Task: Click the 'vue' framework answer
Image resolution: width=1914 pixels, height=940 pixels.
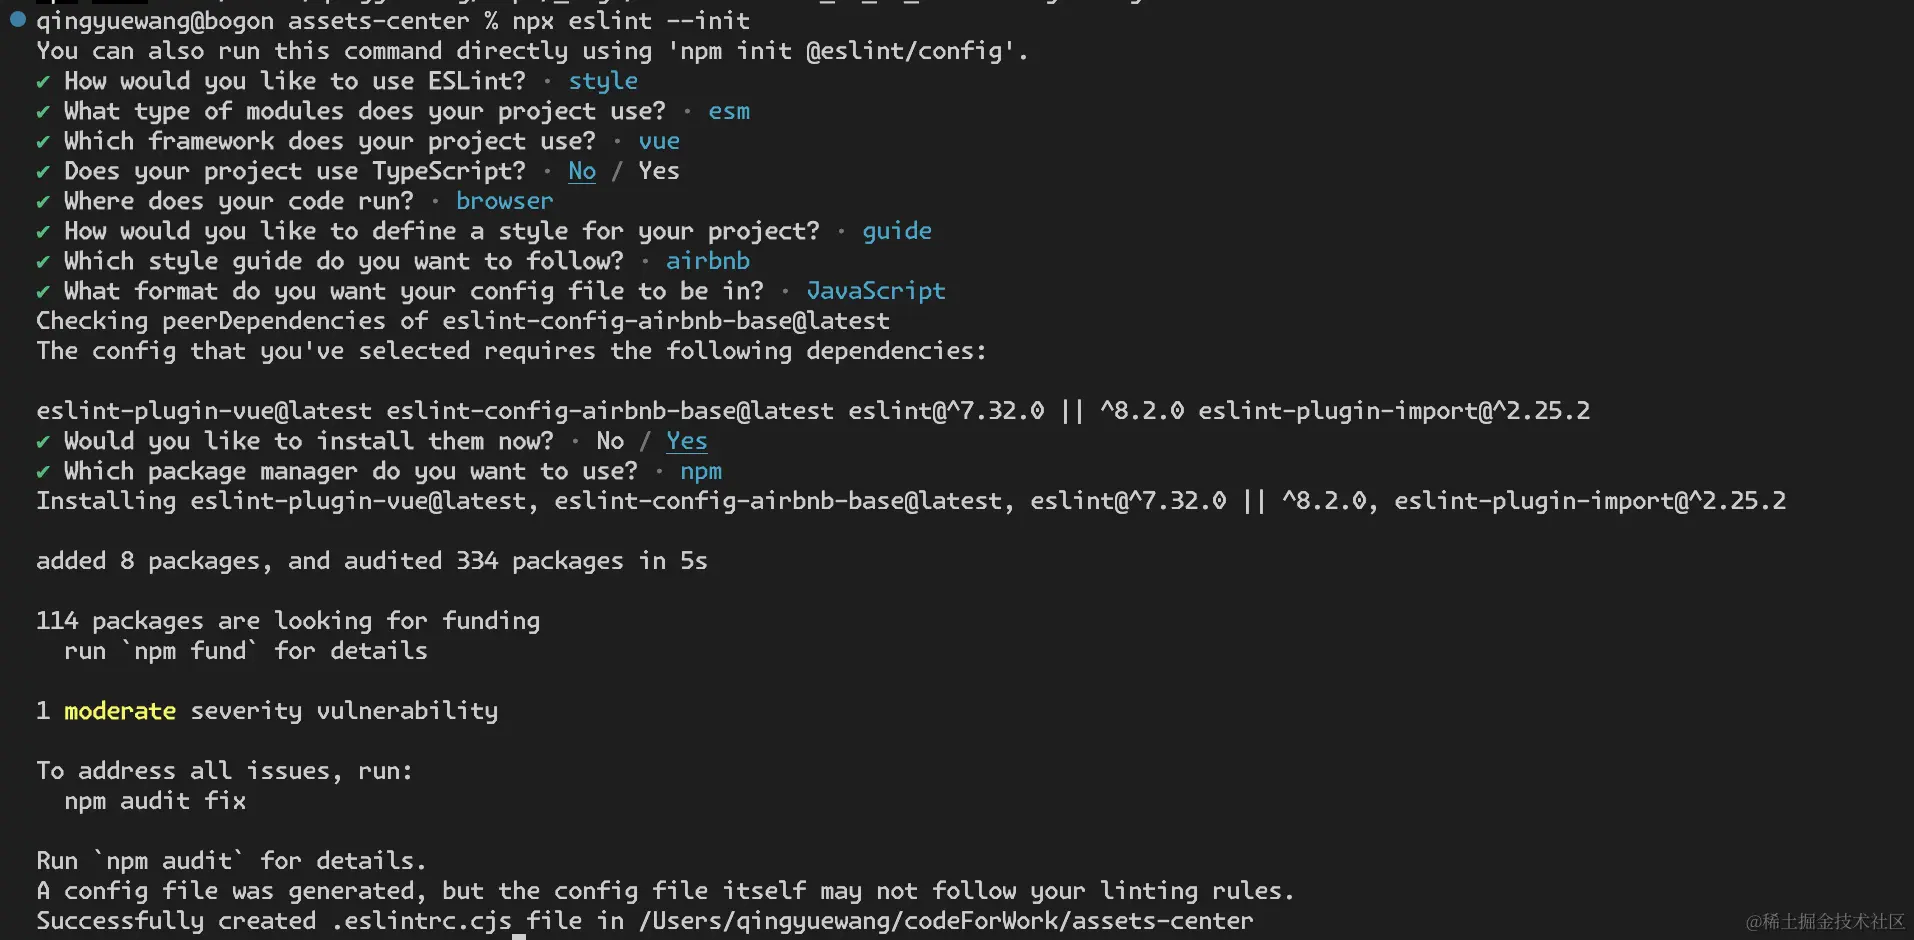Action: [x=659, y=142]
